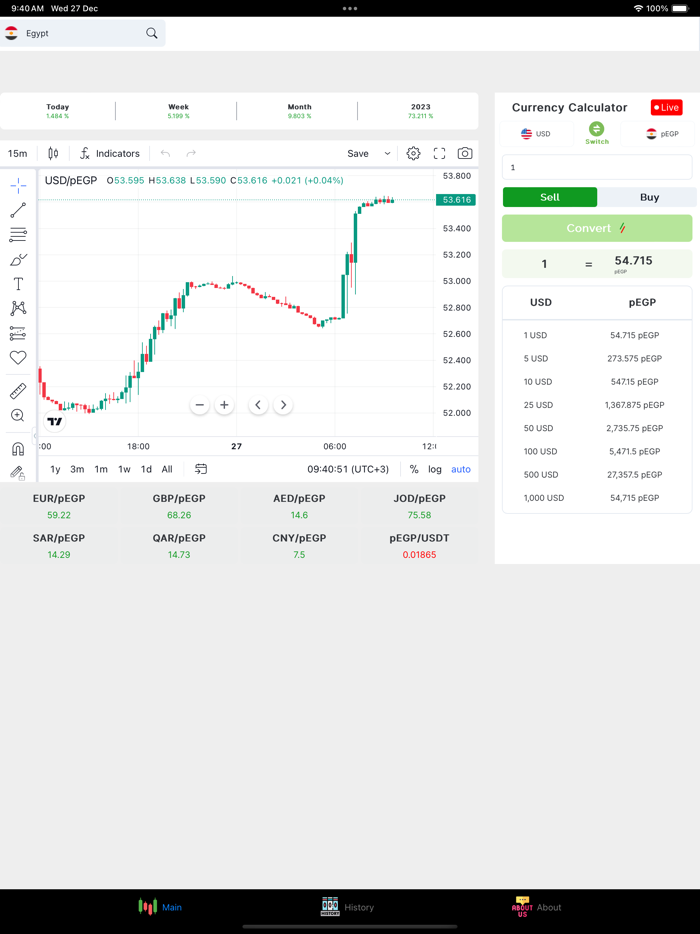700x934 pixels.
Task: Set chart range to 1y
Action: [55, 469]
